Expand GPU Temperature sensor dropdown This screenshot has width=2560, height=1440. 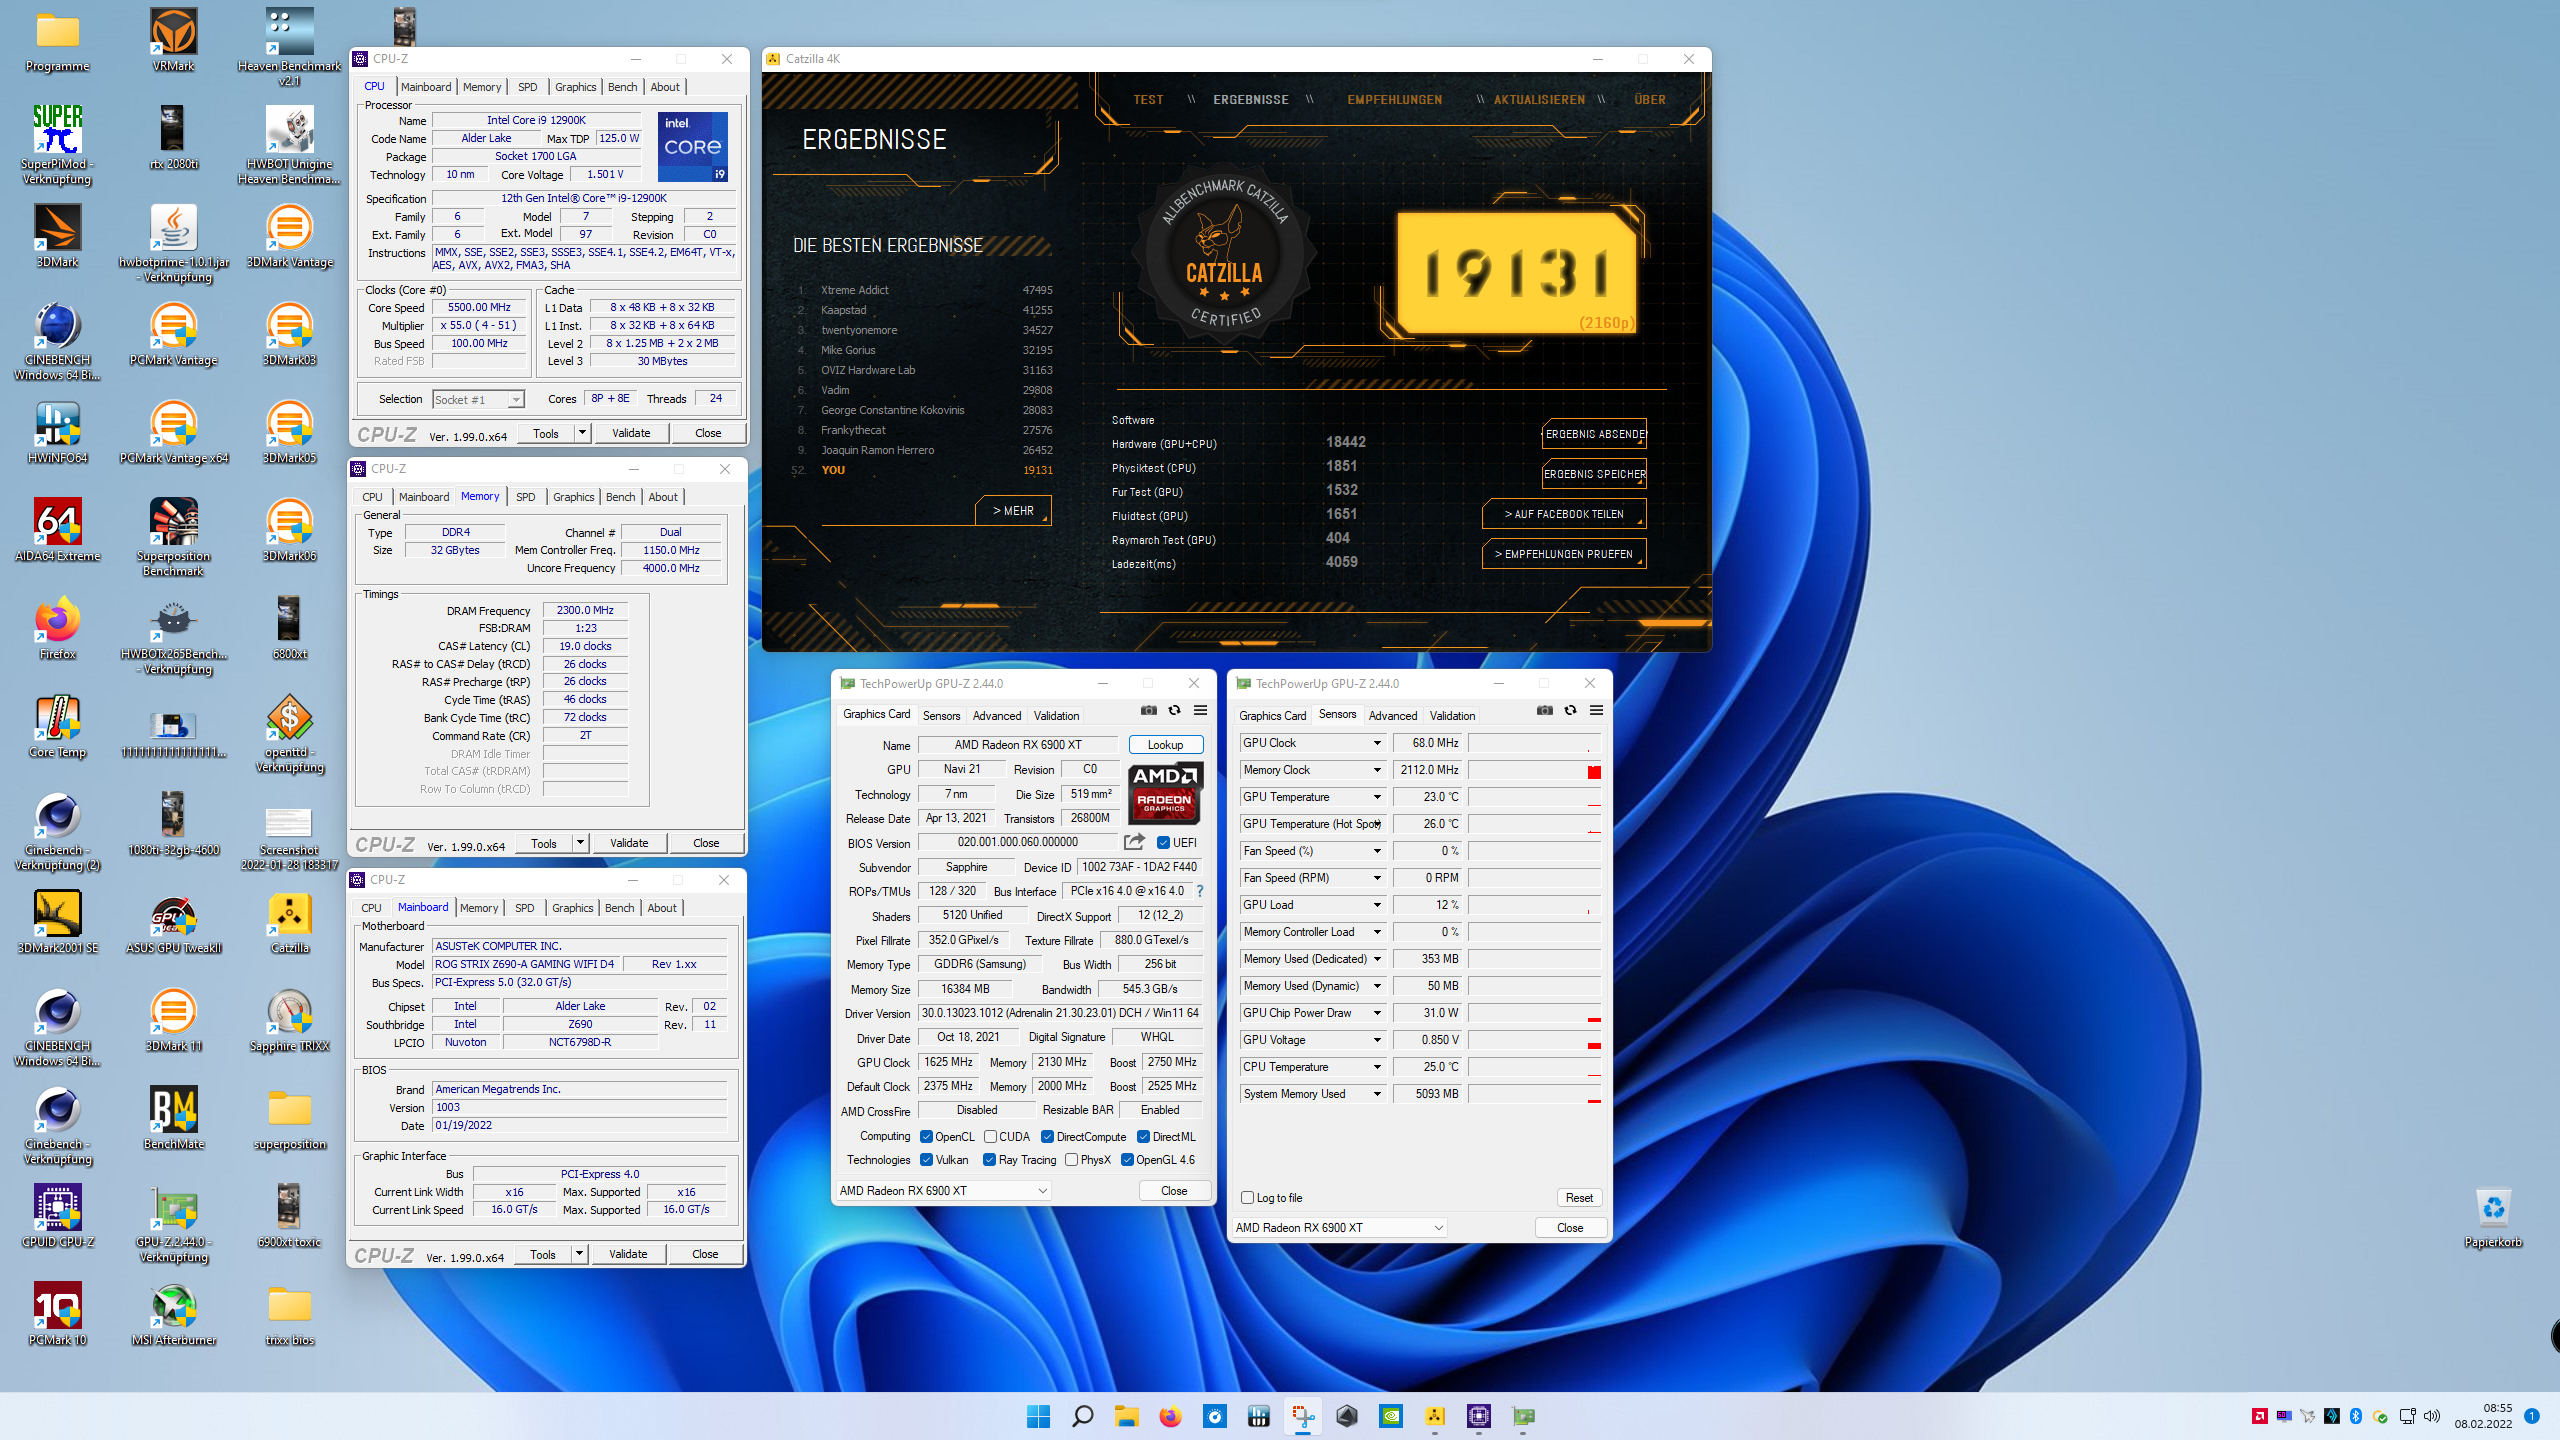(x=1377, y=797)
